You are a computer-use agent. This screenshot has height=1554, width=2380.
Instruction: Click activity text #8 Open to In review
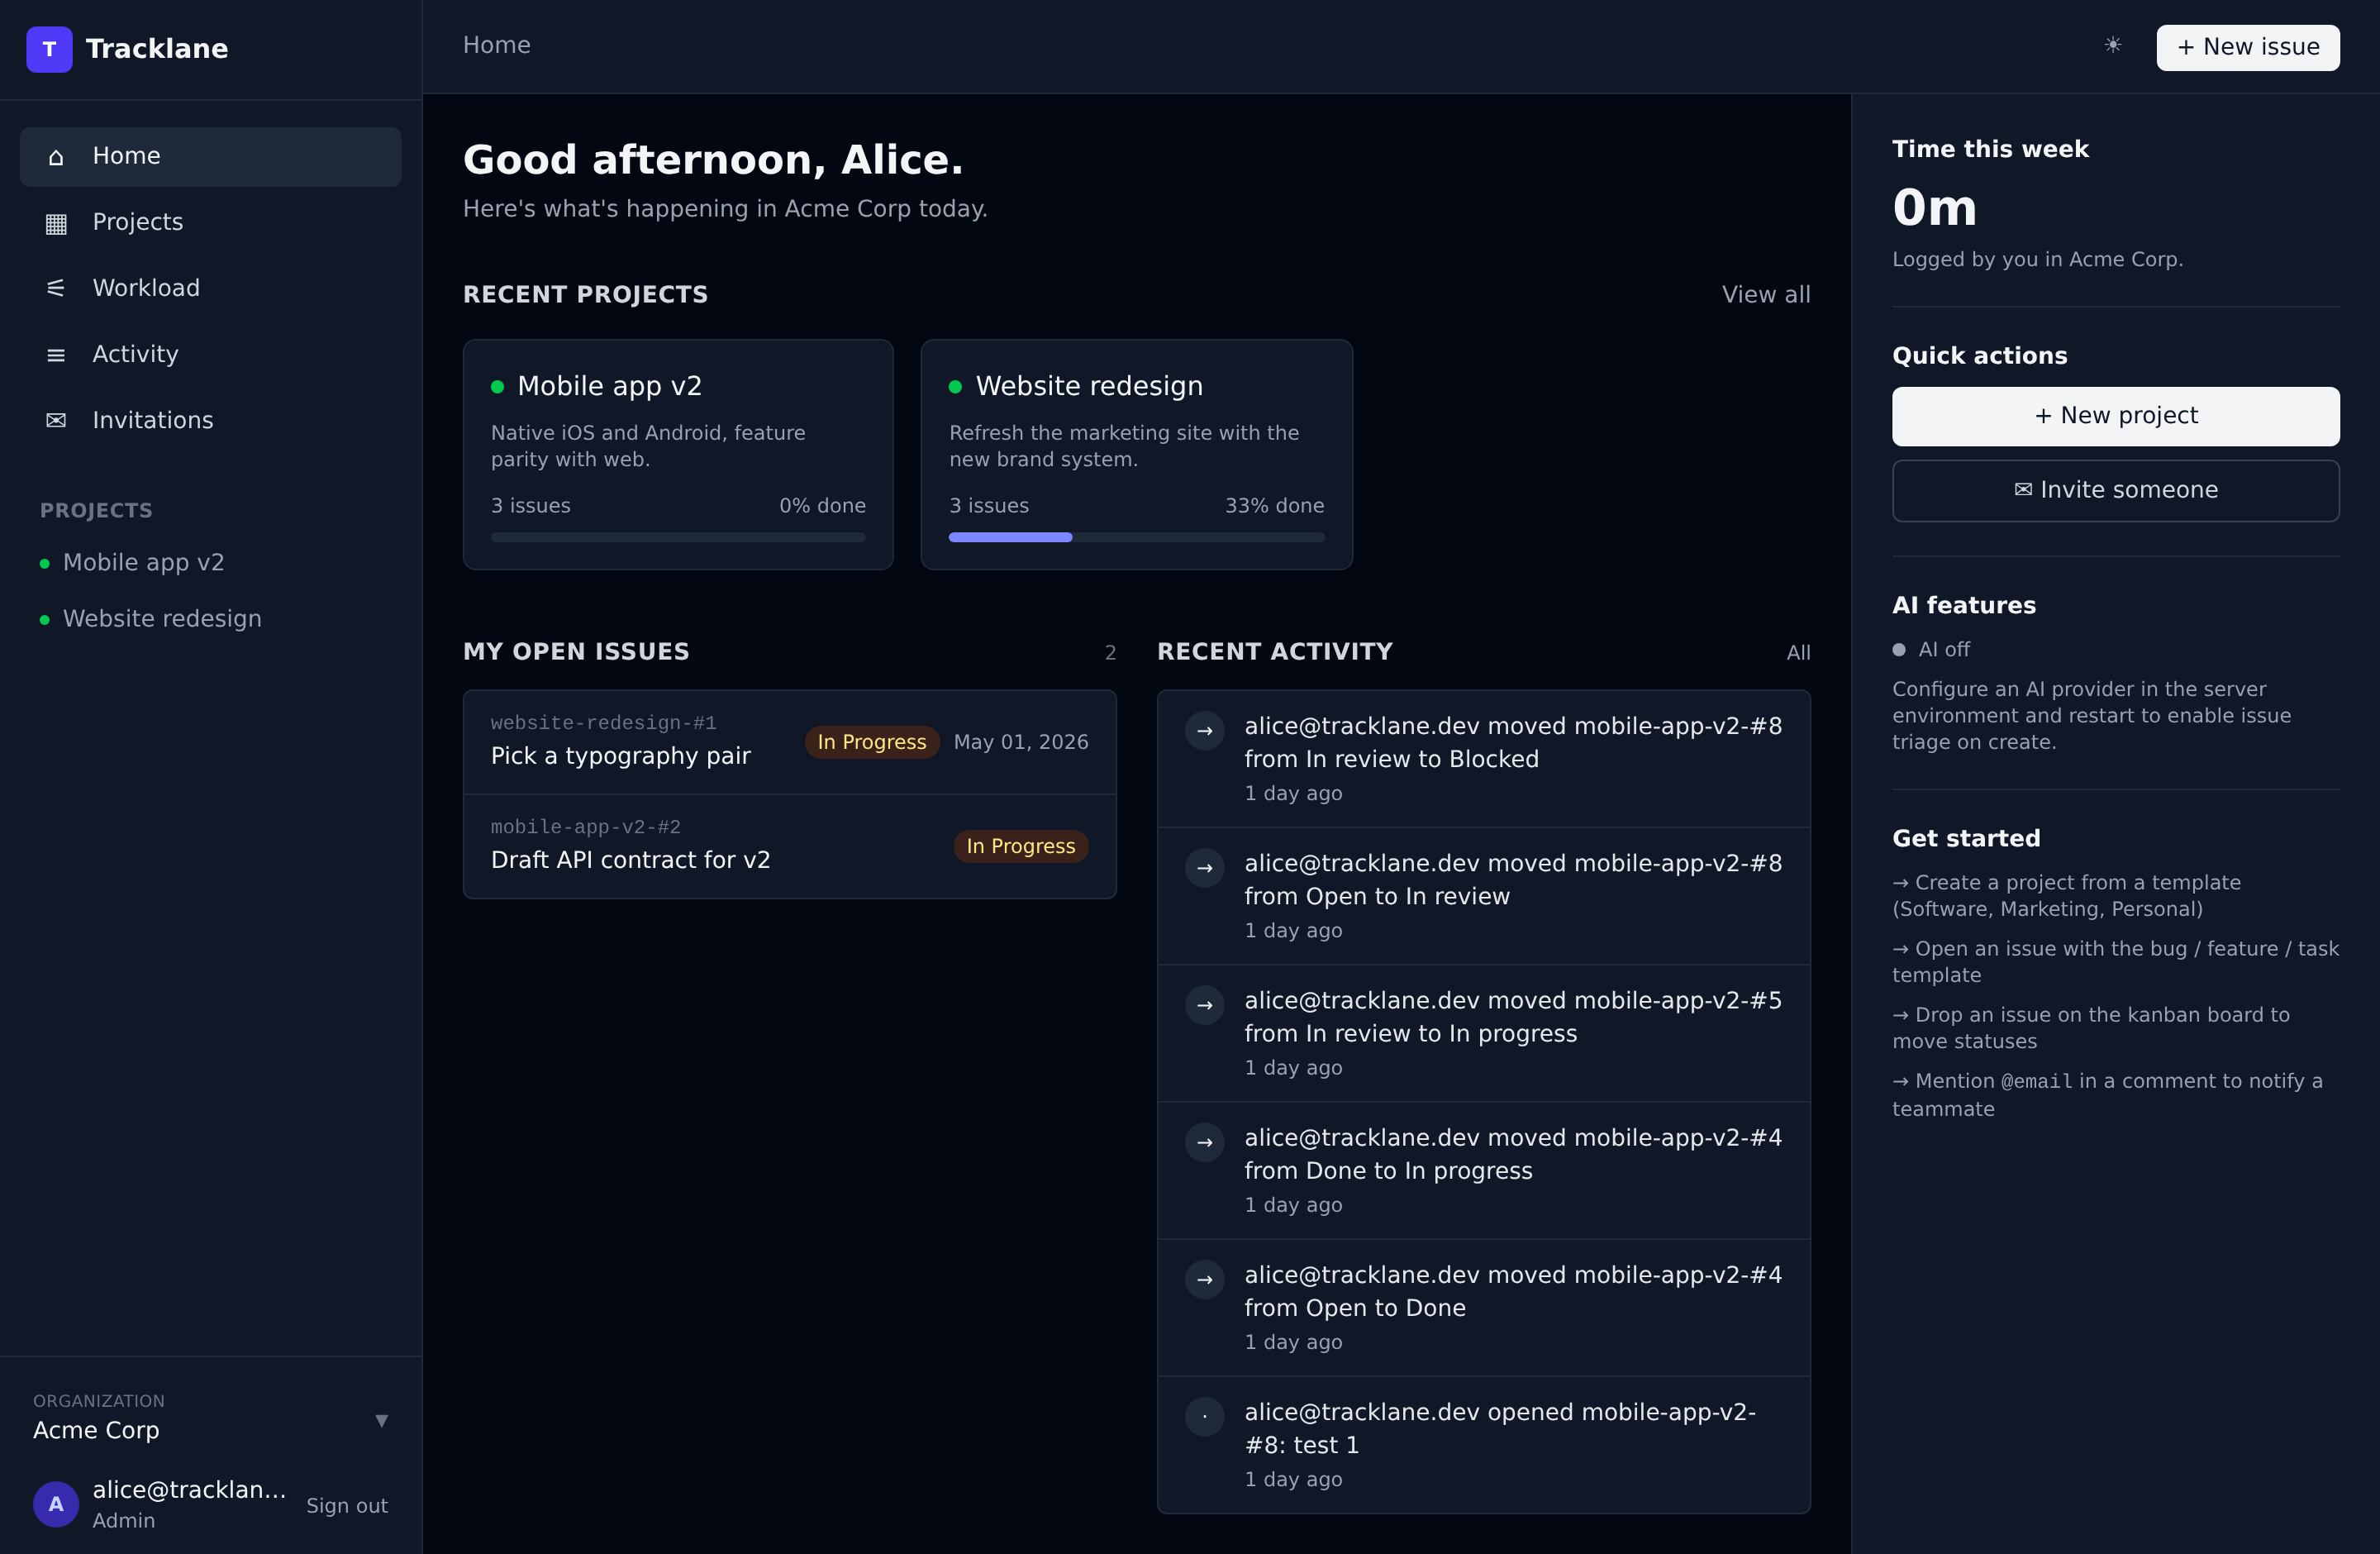tap(1513, 880)
